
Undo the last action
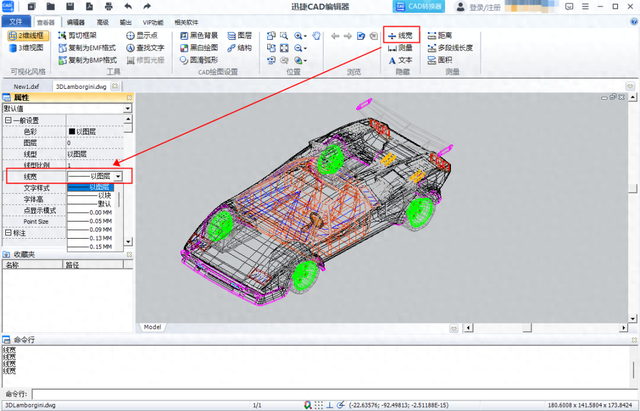click(x=128, y=7)
